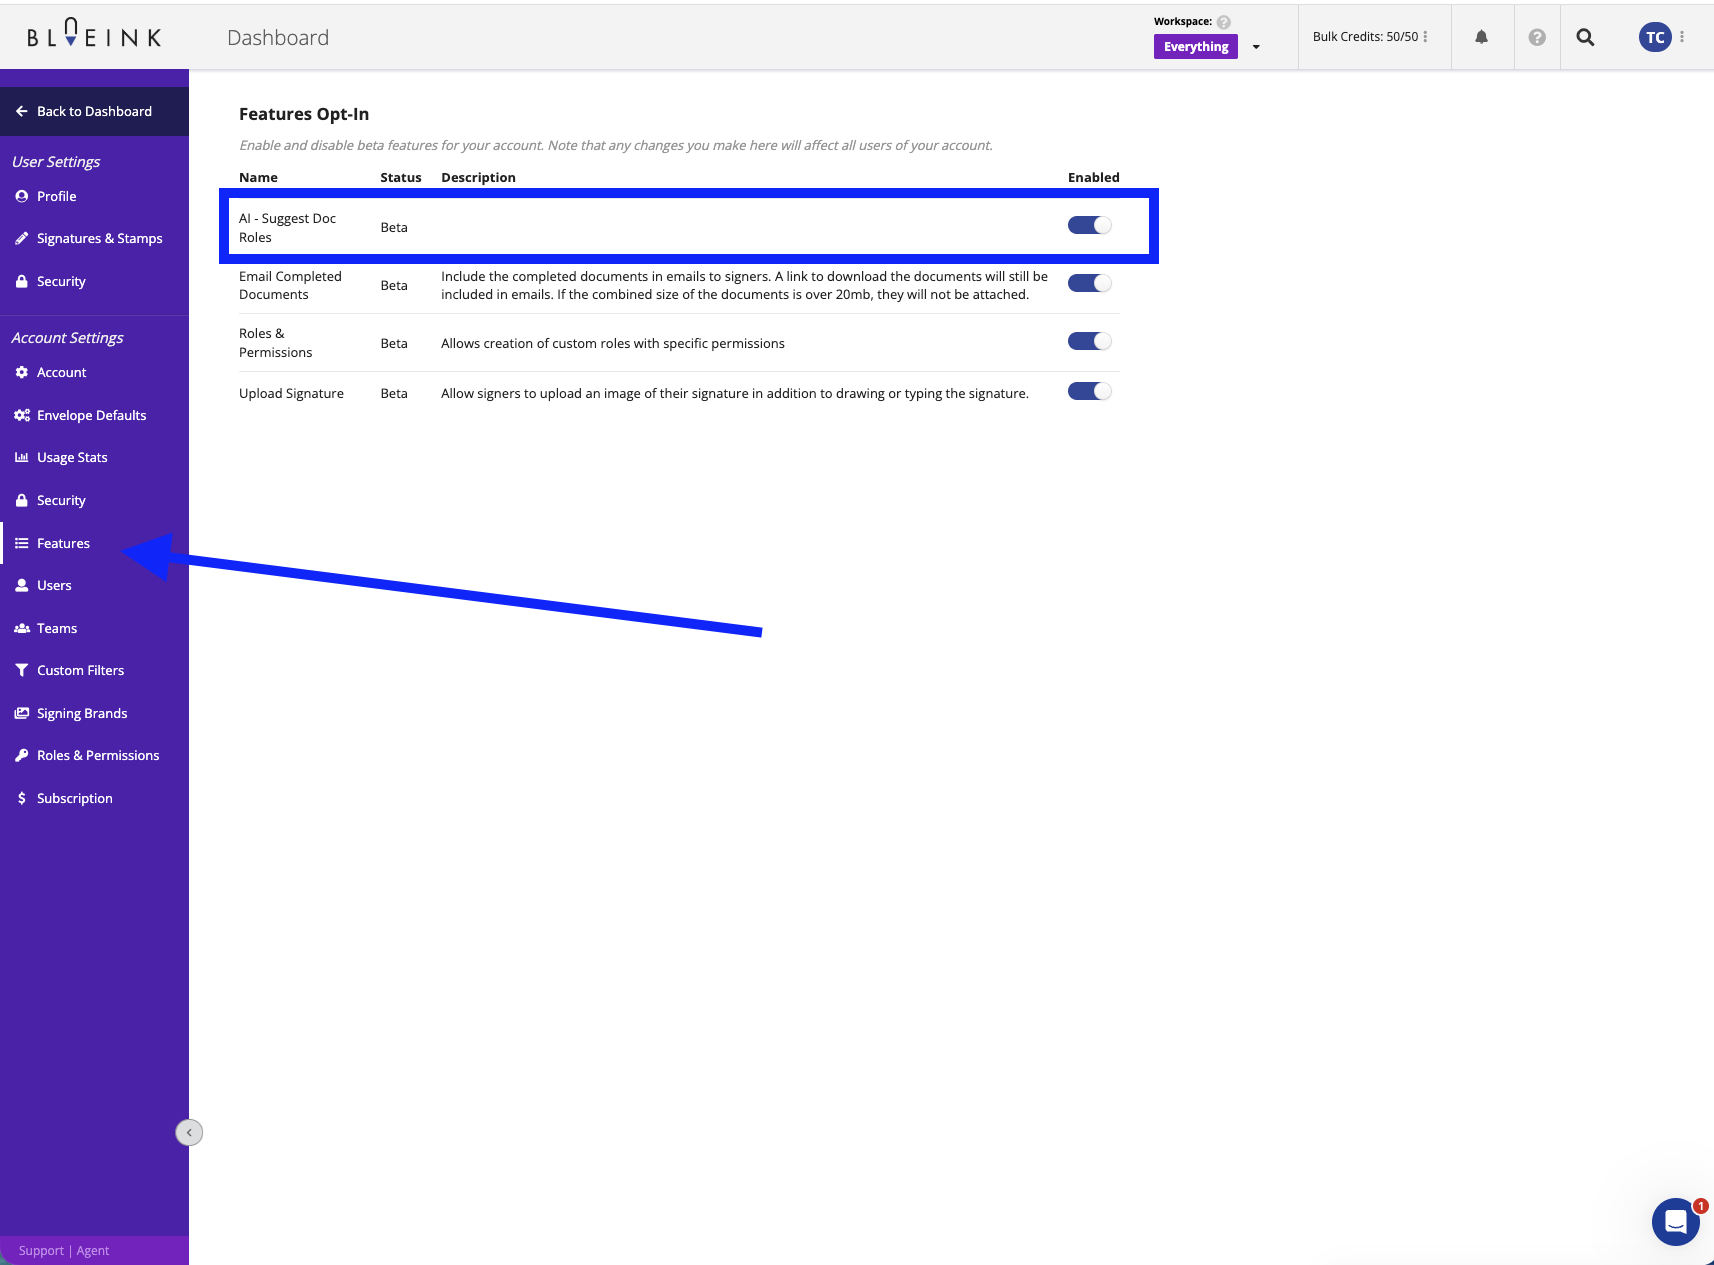
Task: Click the Description column header
Action: click(x=478, y=177)
